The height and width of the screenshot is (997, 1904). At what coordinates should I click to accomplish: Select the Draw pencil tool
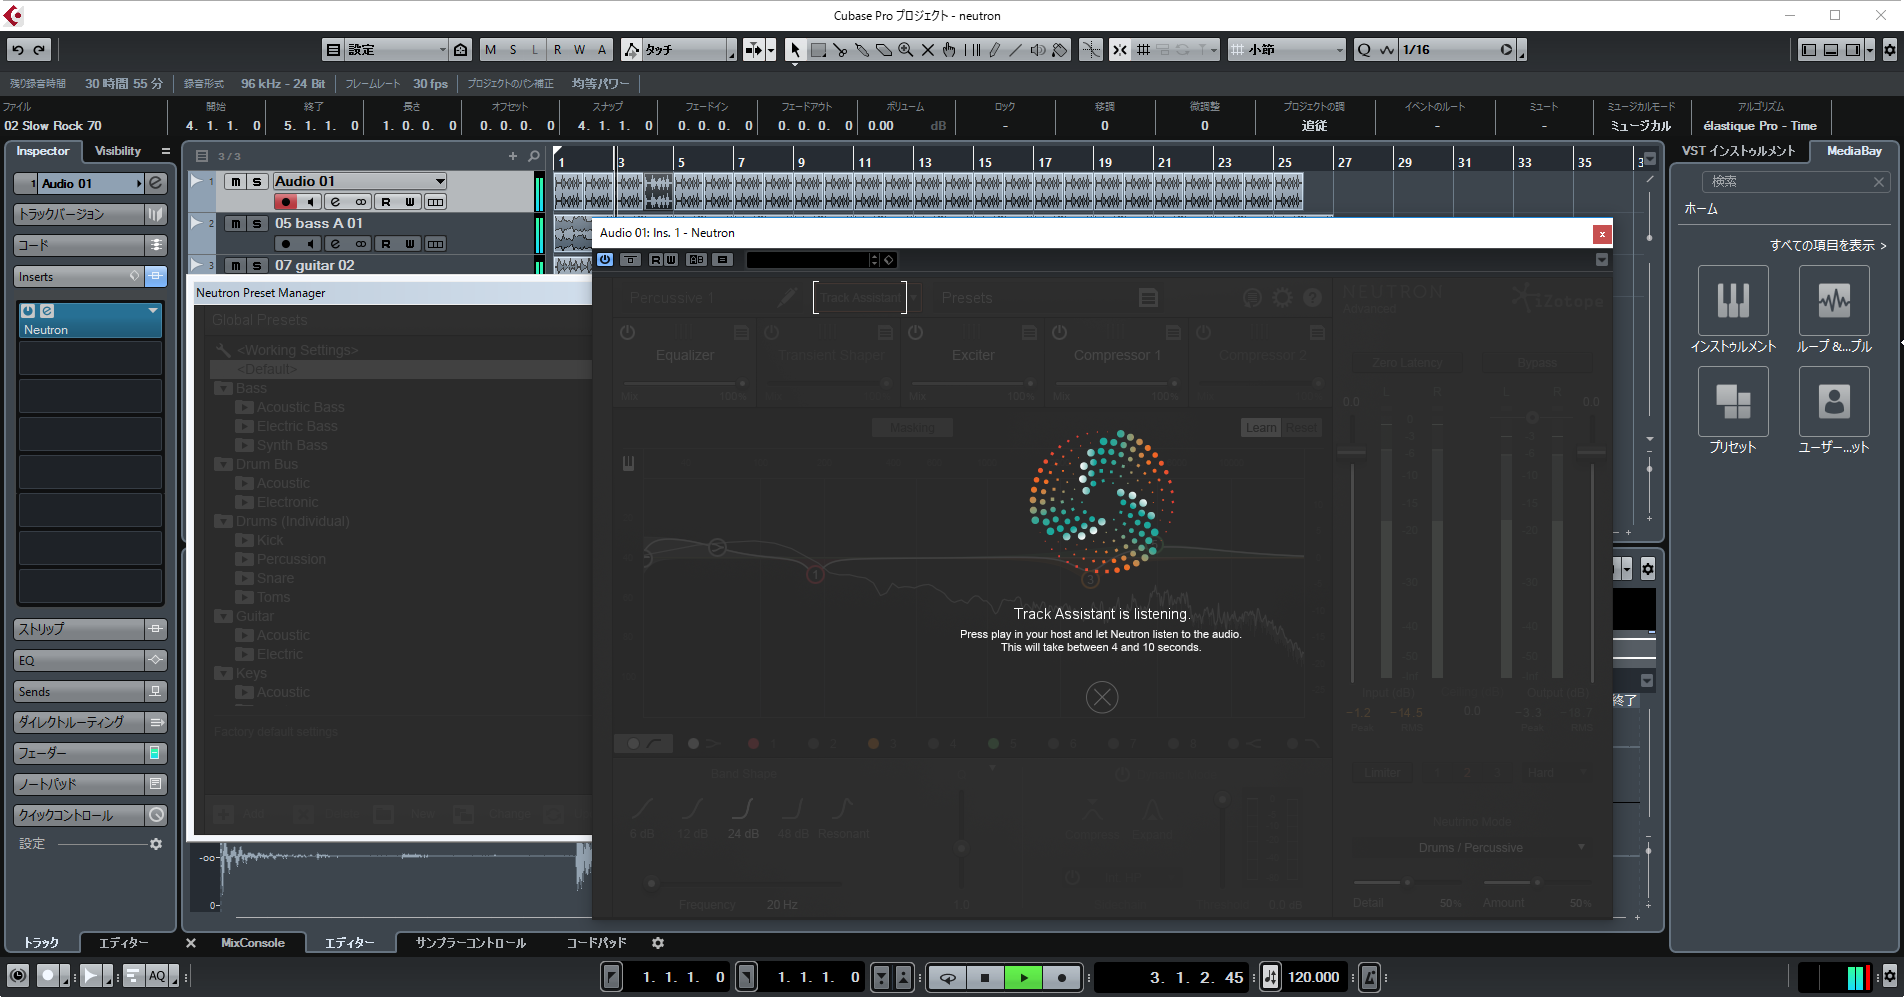994,50
